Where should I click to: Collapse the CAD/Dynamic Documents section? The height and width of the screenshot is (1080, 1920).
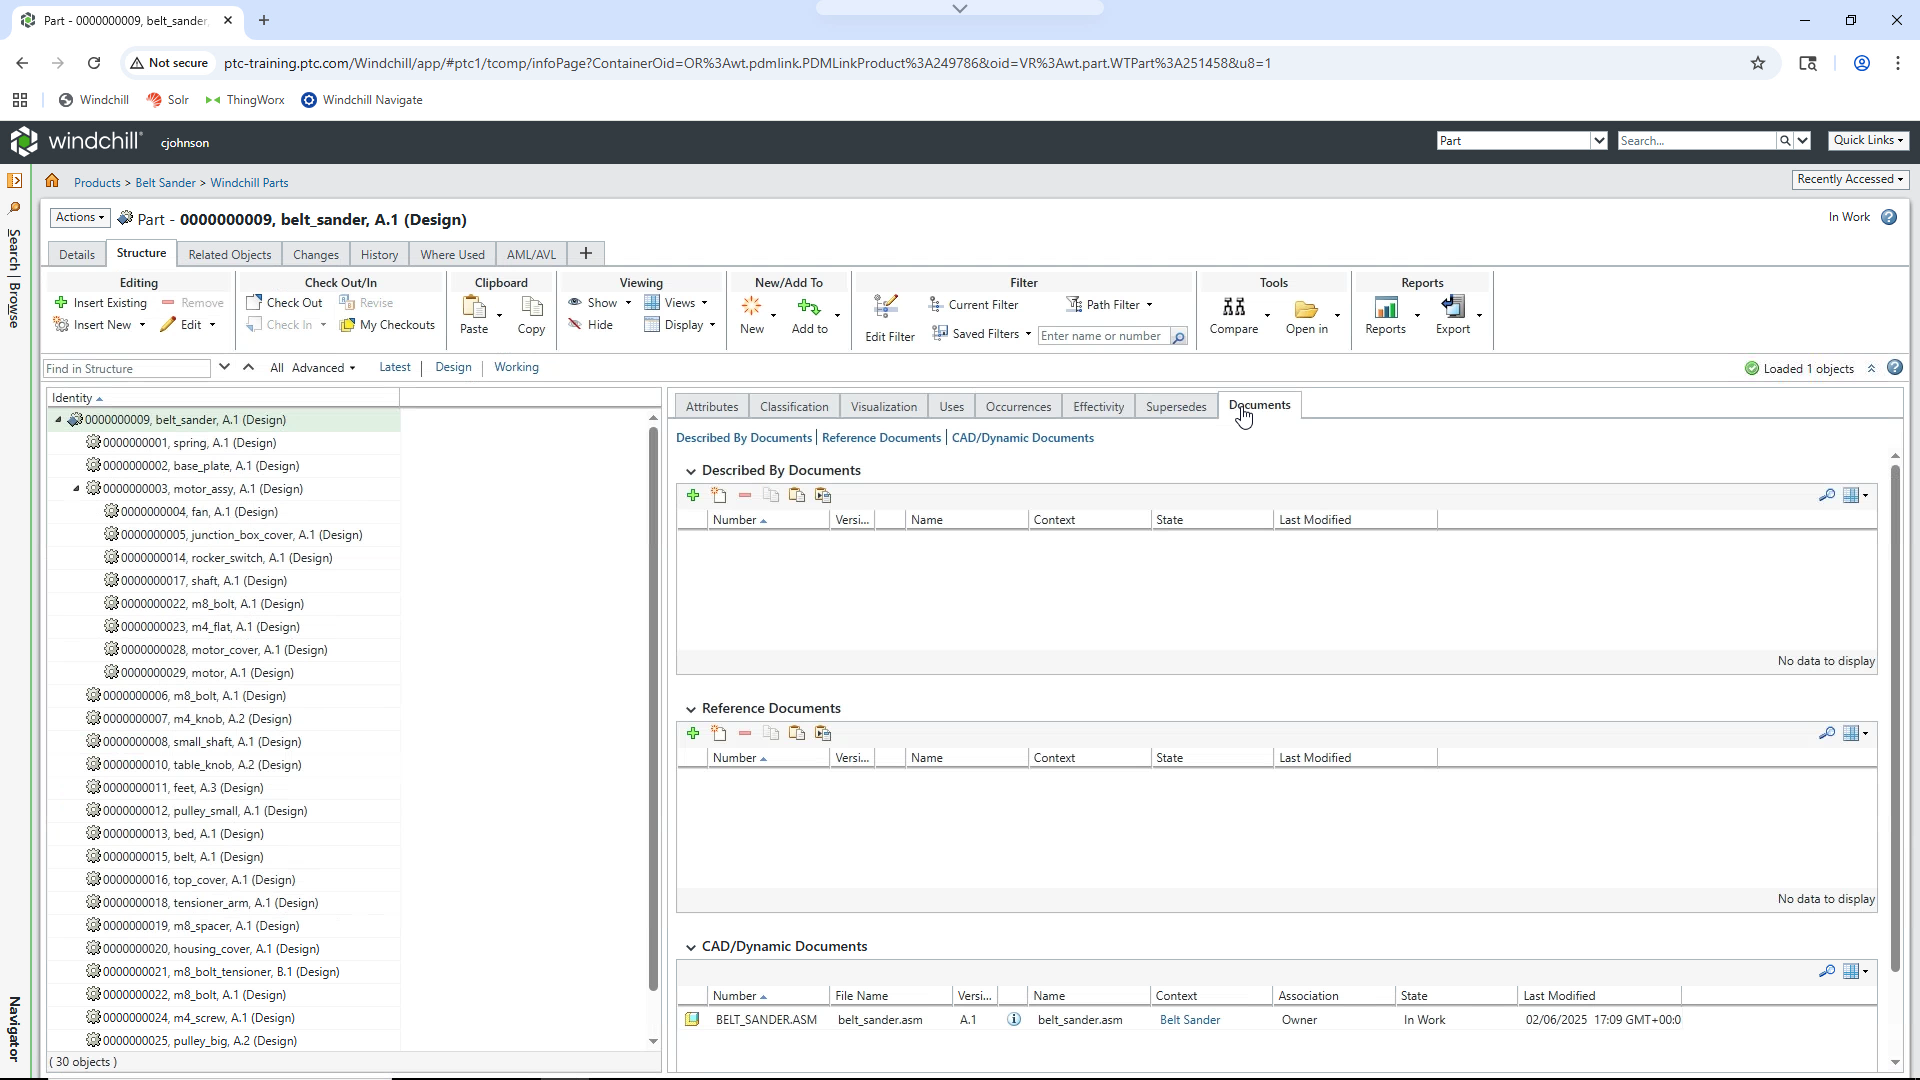coord(690,947)
